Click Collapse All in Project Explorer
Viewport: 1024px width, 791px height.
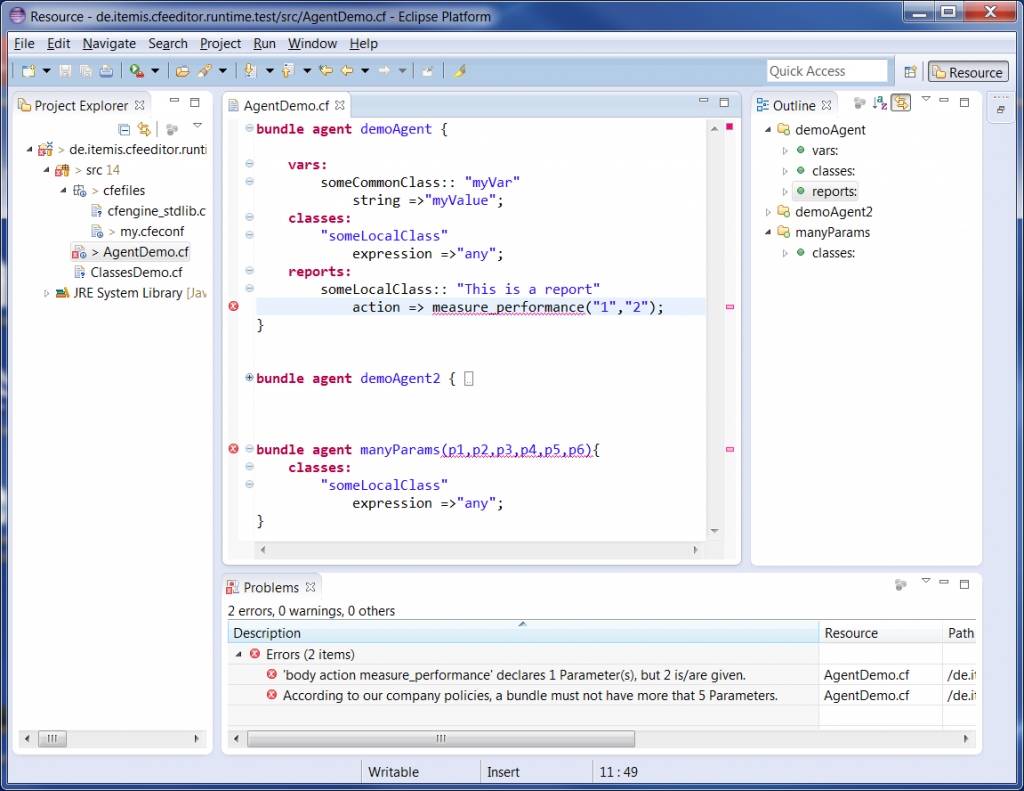point(124,129)
